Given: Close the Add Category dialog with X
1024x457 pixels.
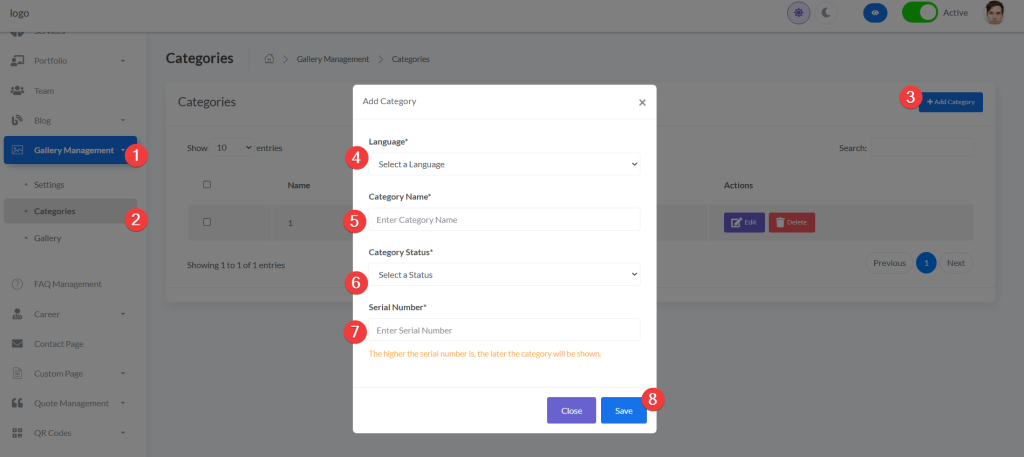Looking at the screenshot, I should 642,102.
